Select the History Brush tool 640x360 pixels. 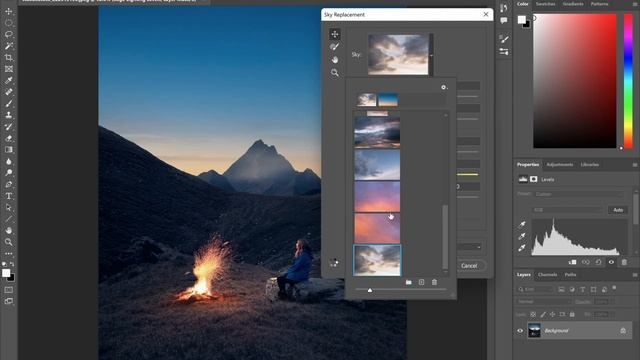(x=9, y=127)
